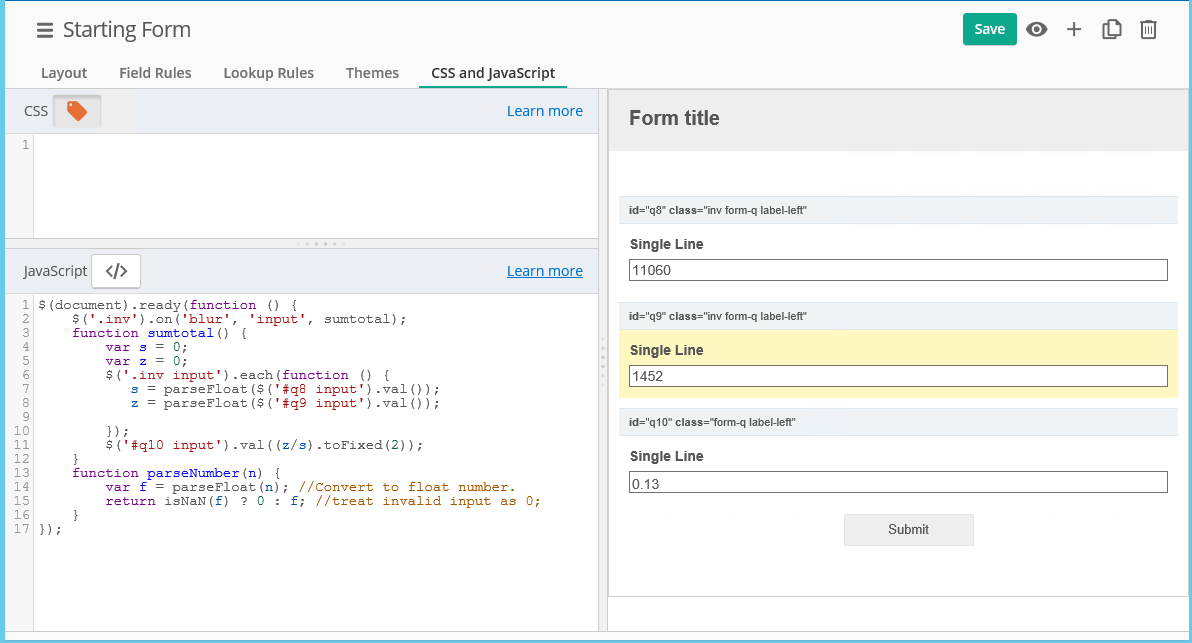Focus the Single Line input showing 1452
The width and height of the screenshot is (1192, 643).
coord(898,376)
